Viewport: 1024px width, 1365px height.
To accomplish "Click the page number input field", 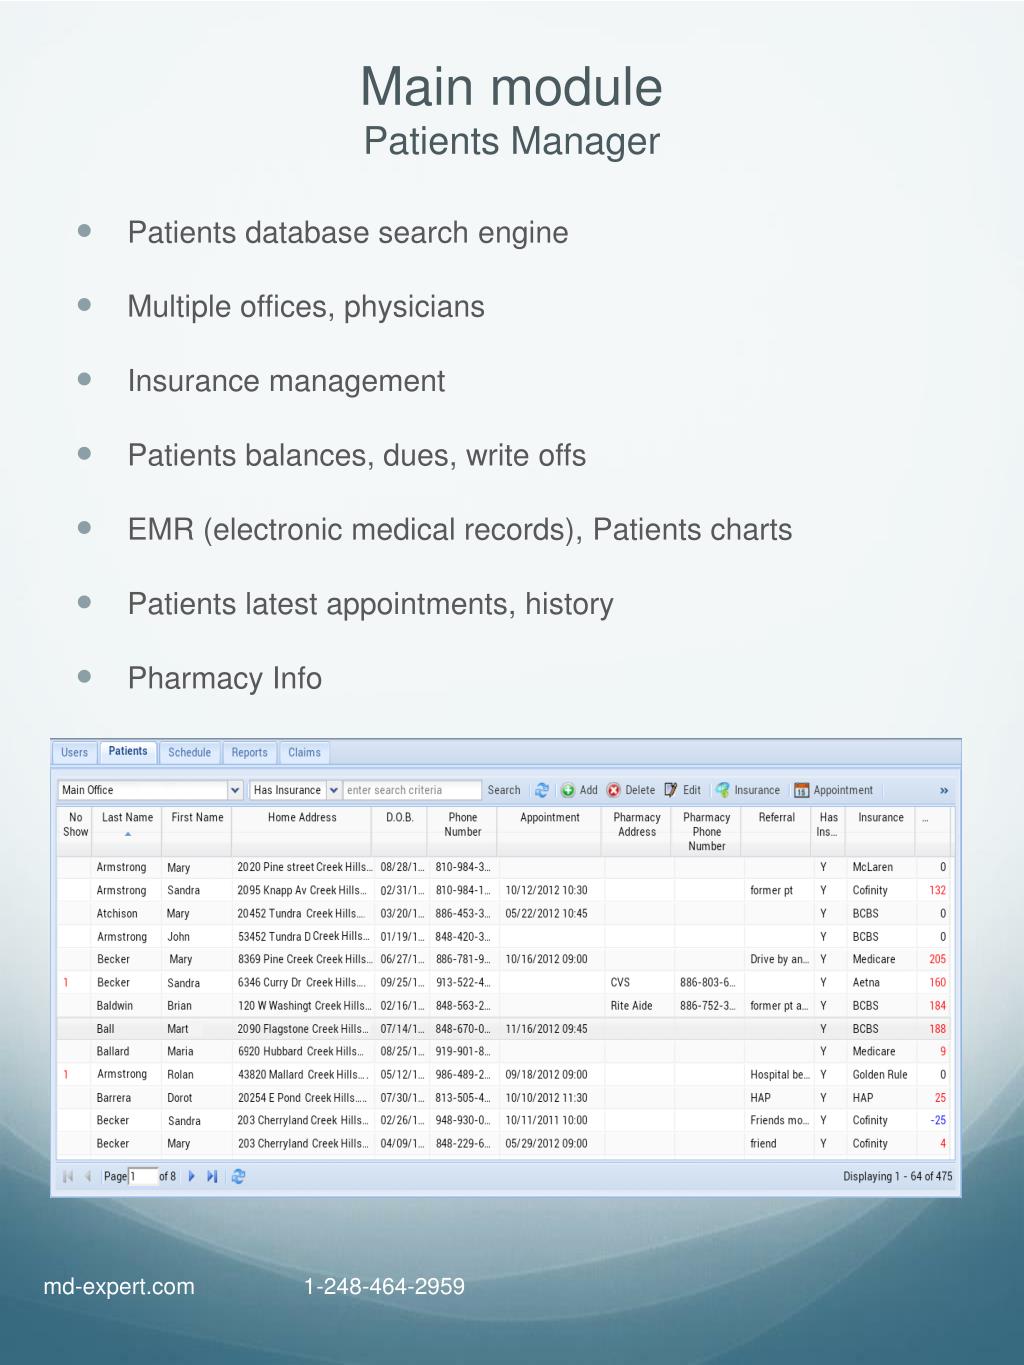I will tap(143, 1176).
